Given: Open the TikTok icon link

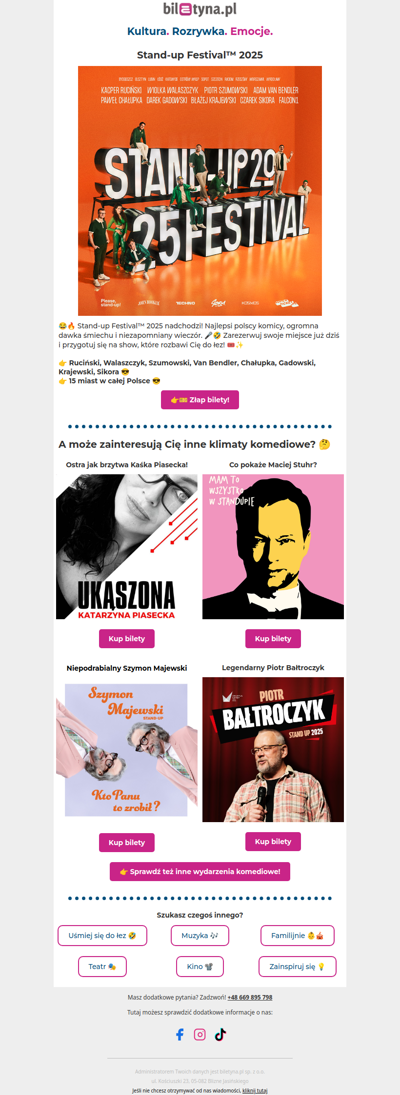Looking at the screenshot, I should (221, 1034).
